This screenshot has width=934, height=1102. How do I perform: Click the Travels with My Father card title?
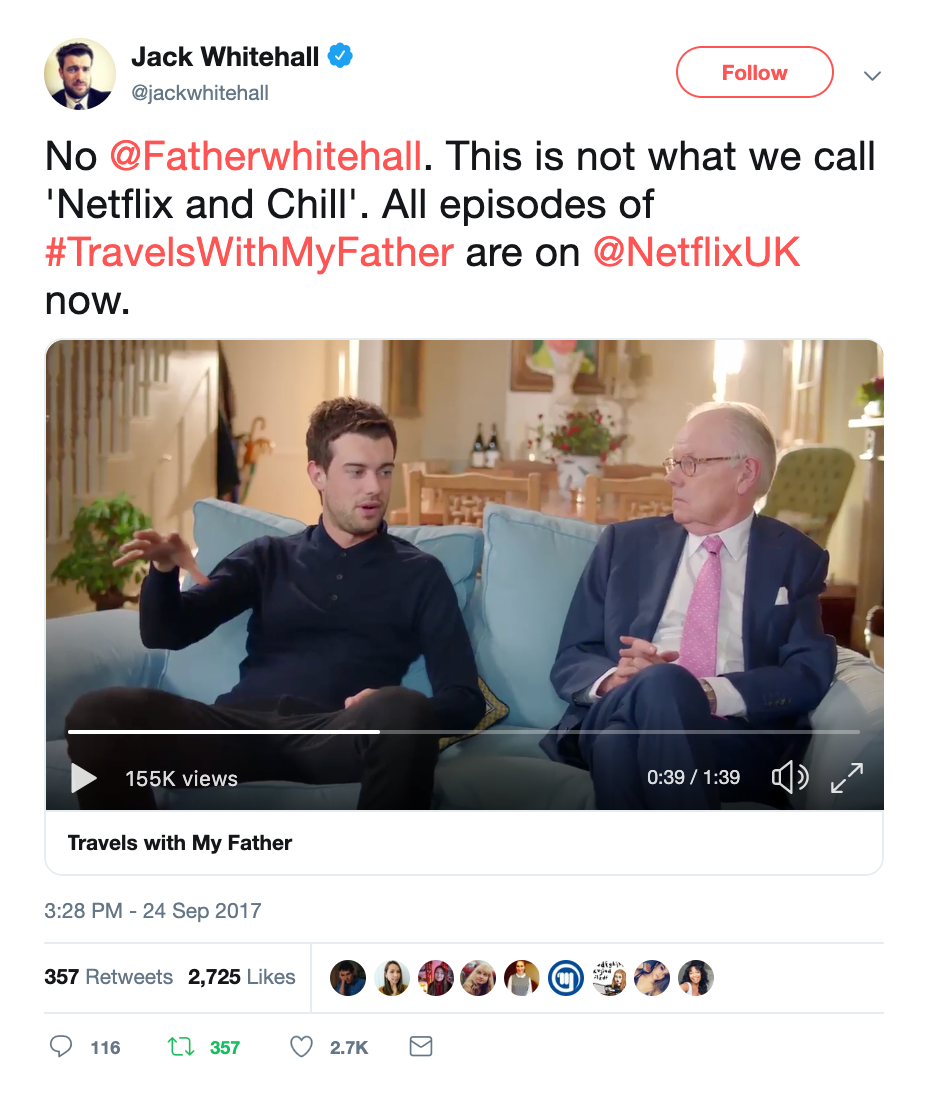(180, 843)
